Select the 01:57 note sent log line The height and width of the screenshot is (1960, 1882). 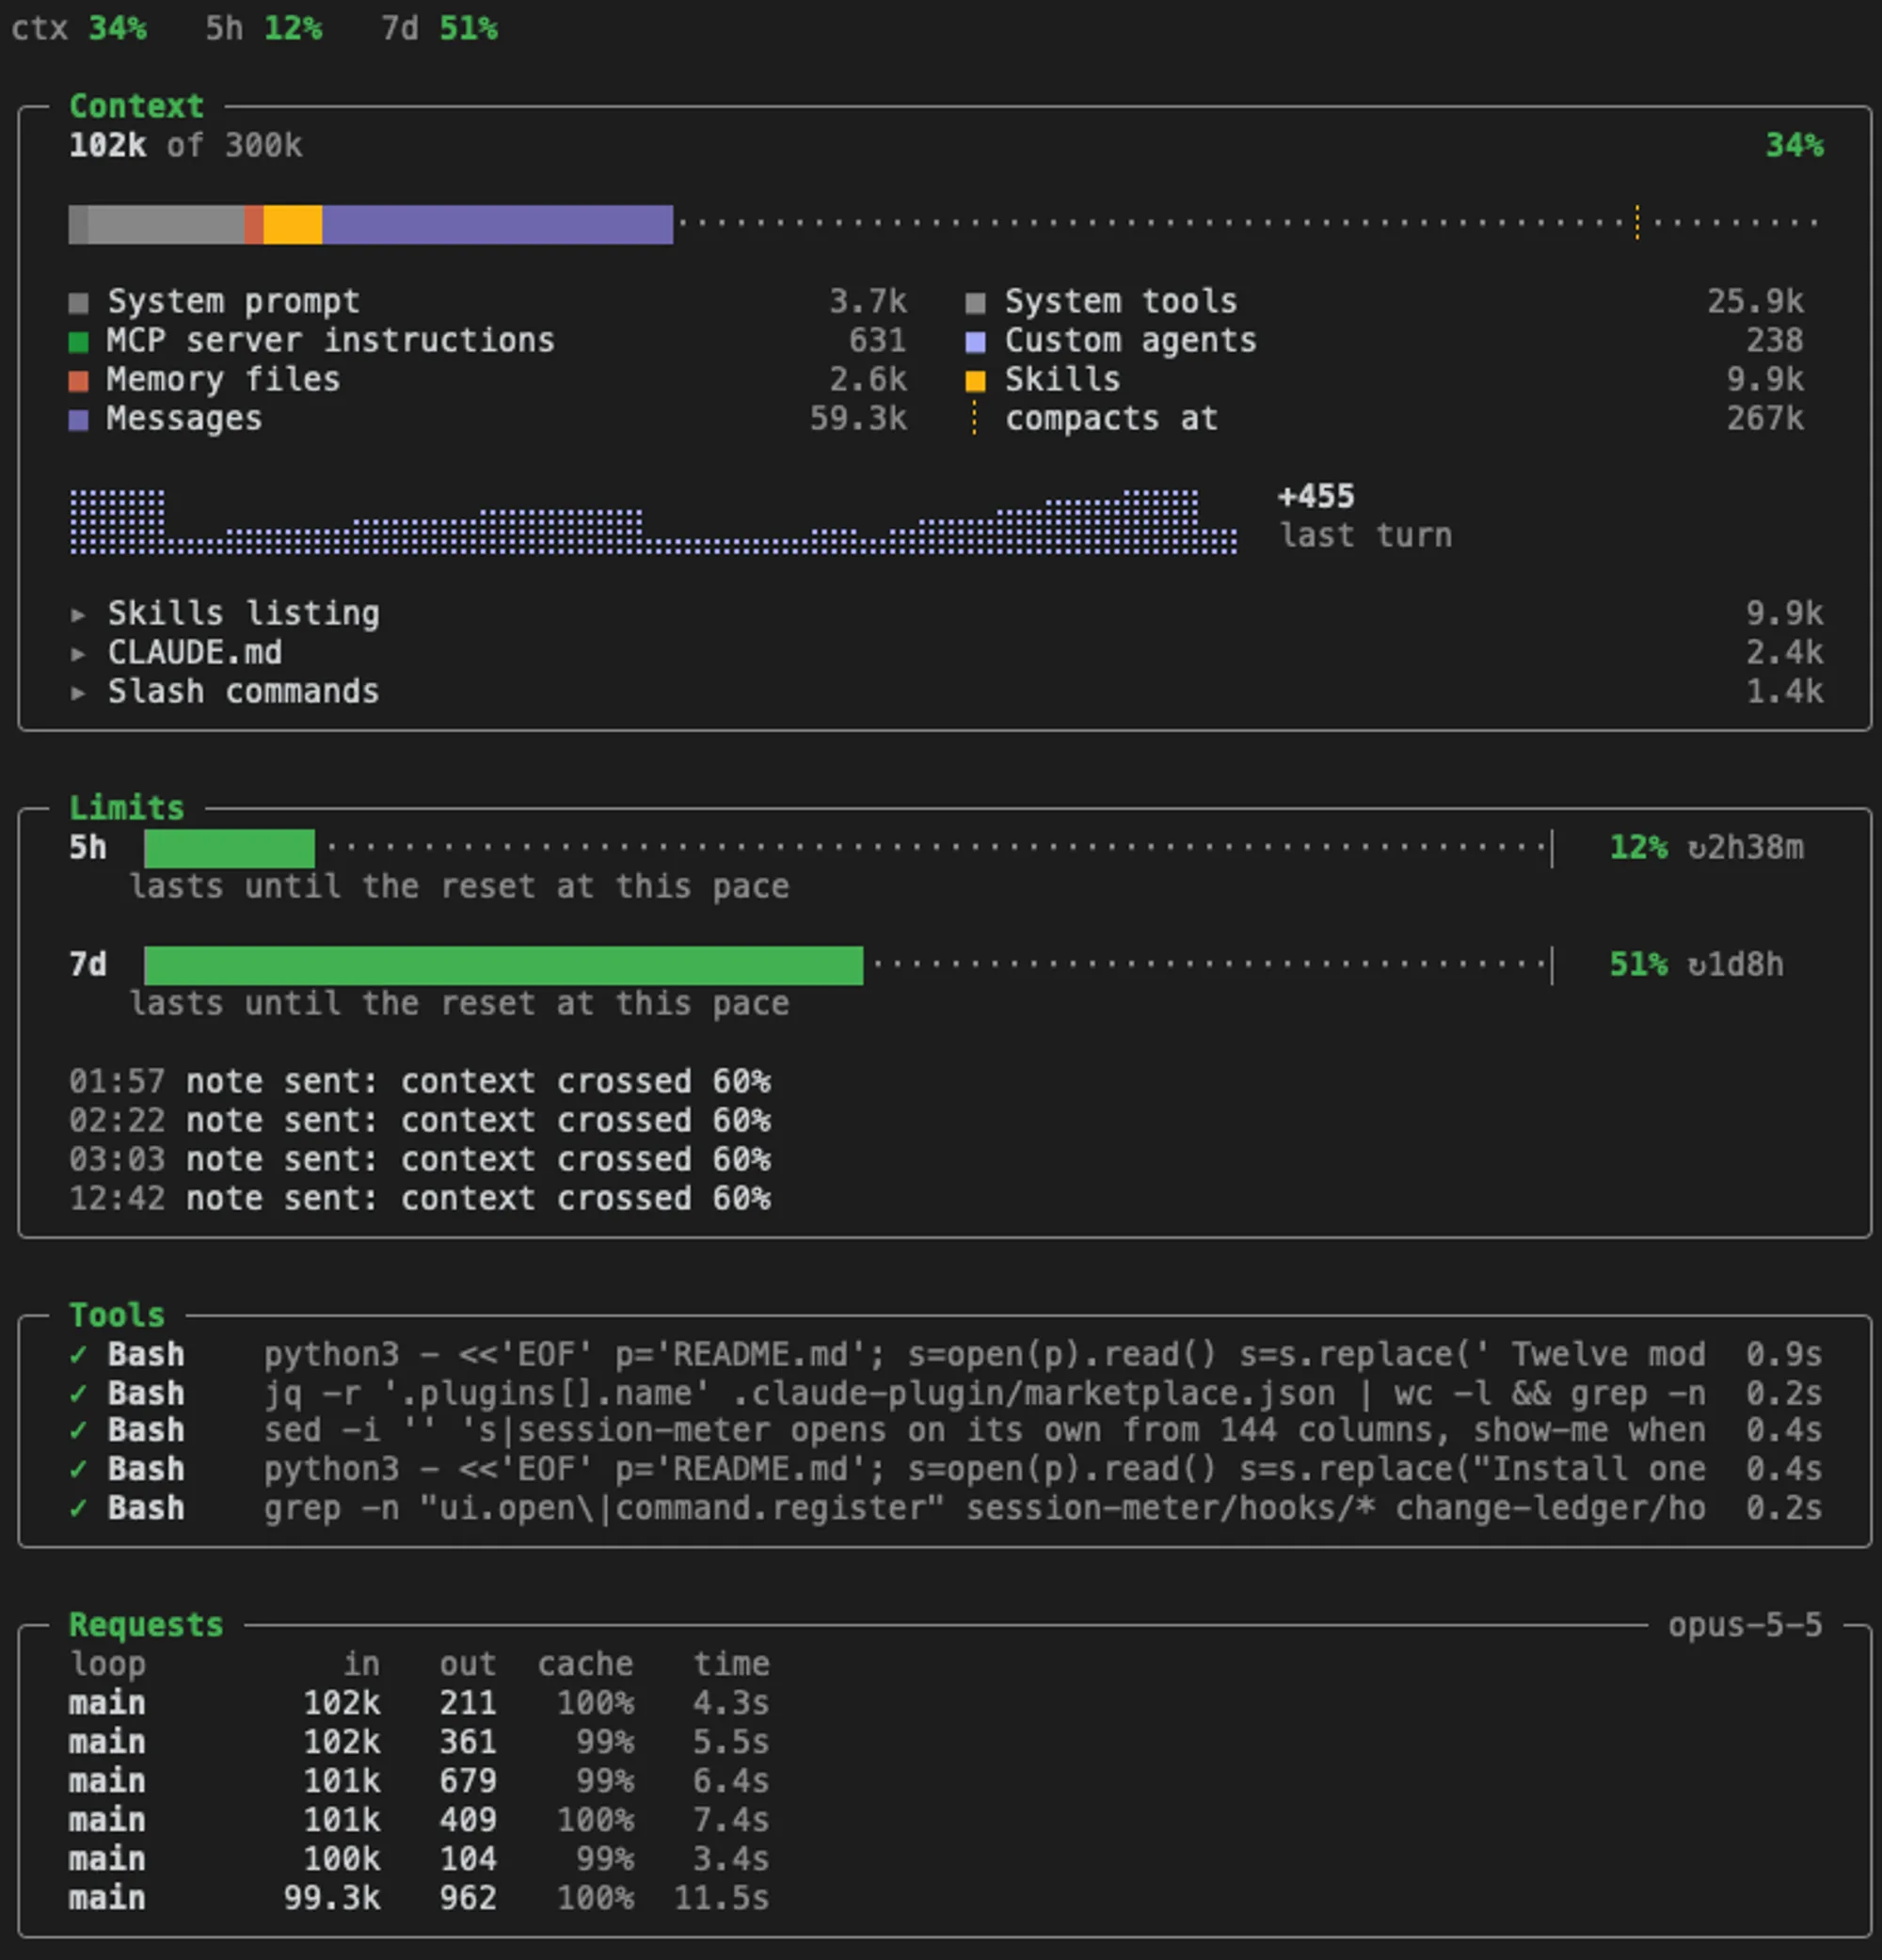[420, 1082]
